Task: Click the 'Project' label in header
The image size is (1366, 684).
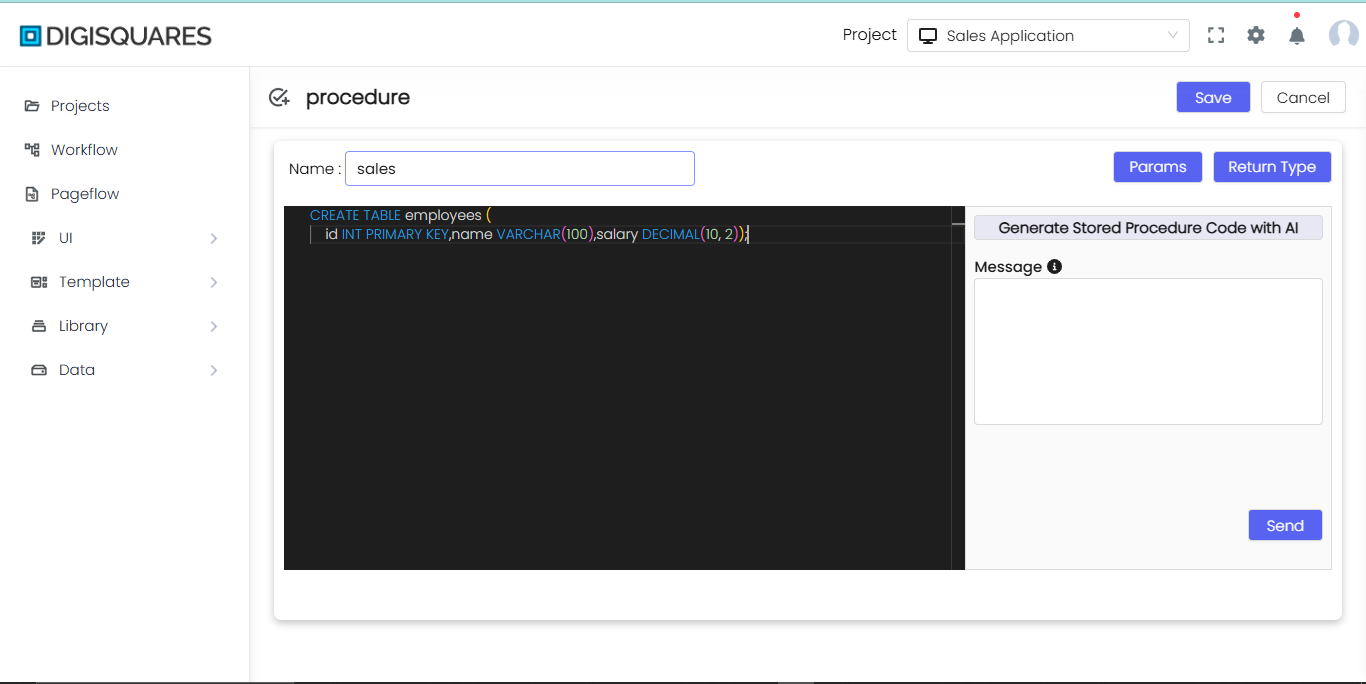Action: click(x=870, y=35)
